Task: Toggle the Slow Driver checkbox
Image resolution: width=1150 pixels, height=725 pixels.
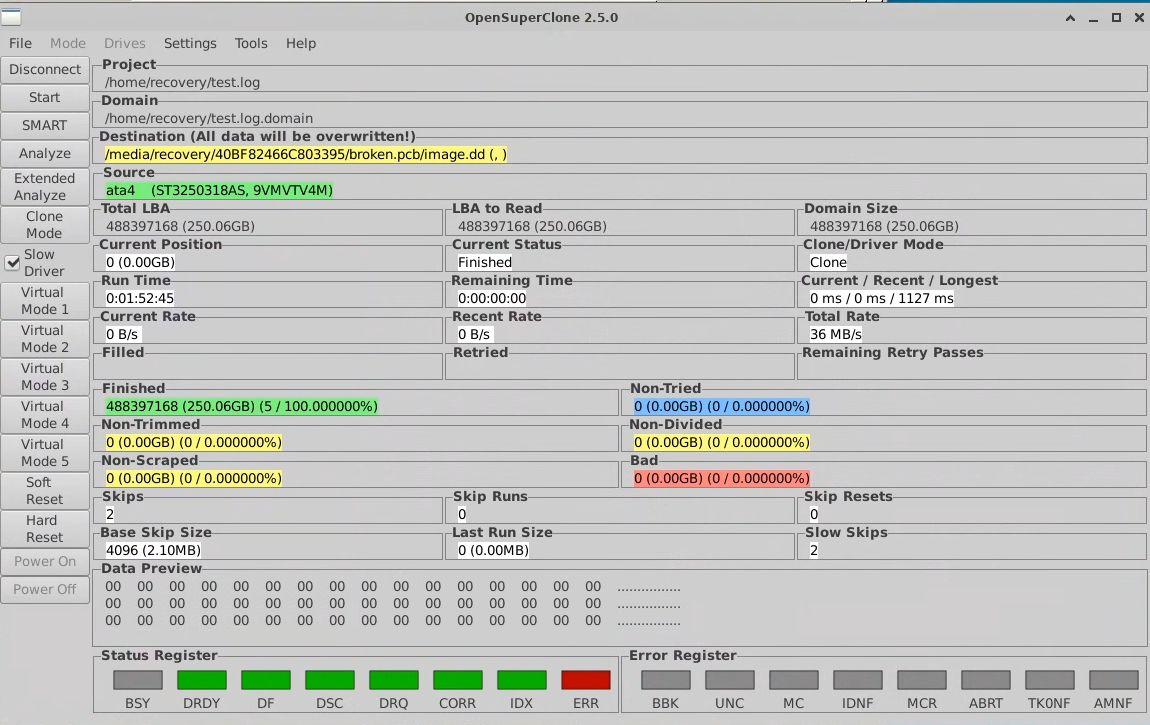Action: coord(12,262)
